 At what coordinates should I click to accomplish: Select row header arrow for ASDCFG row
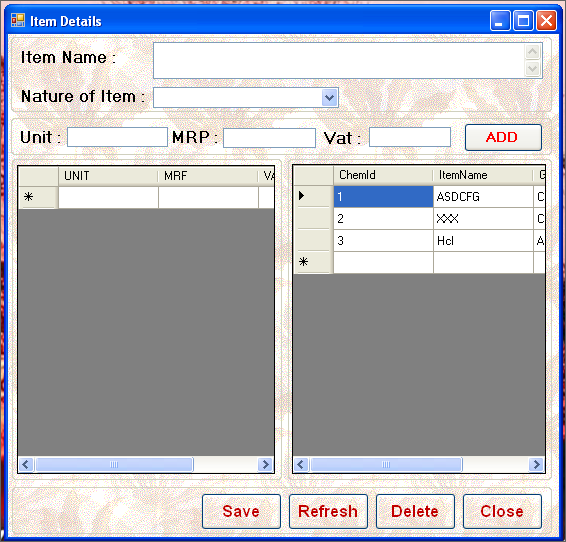click(x=313, y=196)
